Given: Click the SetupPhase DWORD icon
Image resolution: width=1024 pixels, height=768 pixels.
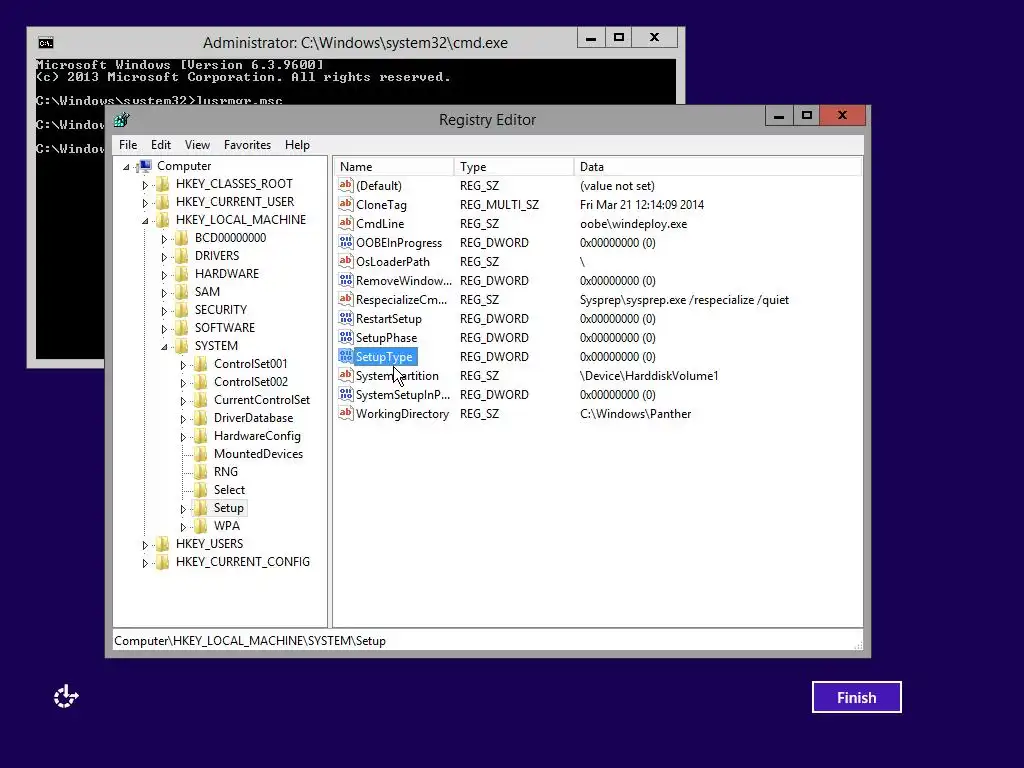Looking at the screenshot, I should 345,337.
